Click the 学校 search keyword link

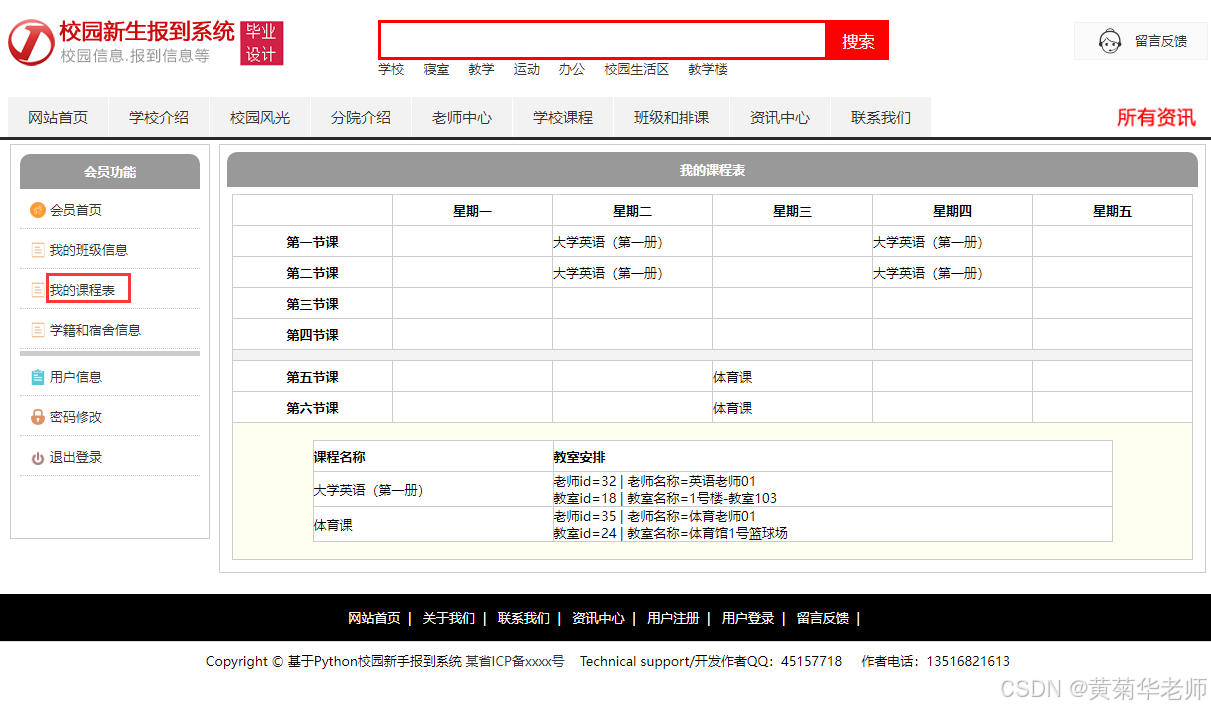pyautogui.click(x=391, y=69)
